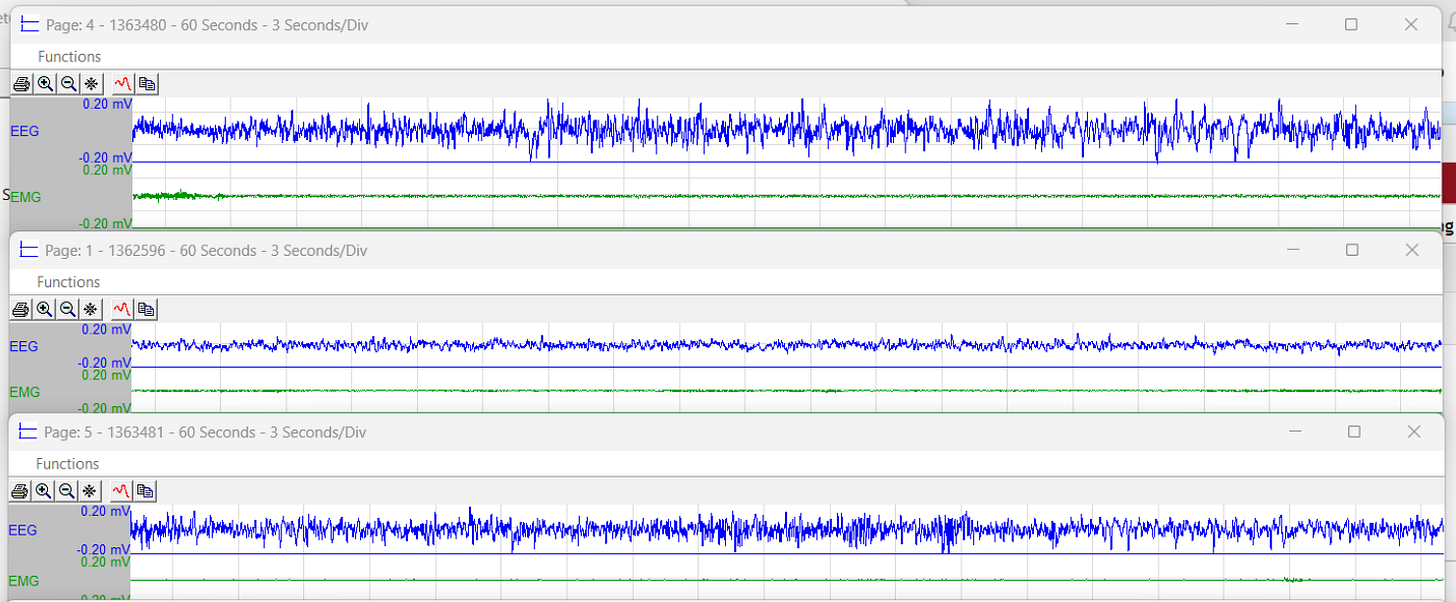Click zoom in magnifier in Page 1 window
Viewport: 1456px width, 602px height.
[x=44, y=309]
